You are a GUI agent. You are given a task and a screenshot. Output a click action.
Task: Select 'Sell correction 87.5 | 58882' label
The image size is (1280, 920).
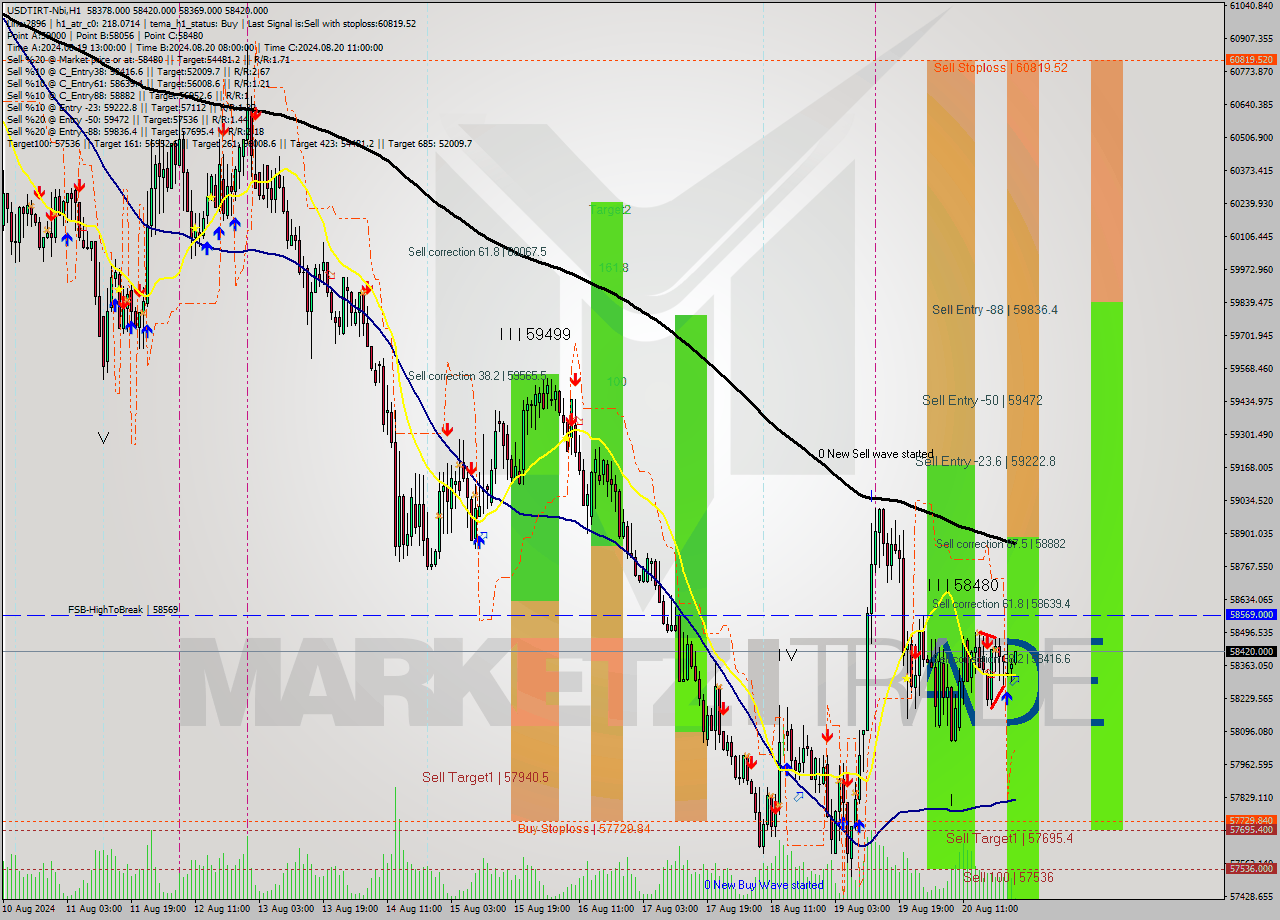click(1000, 544)
